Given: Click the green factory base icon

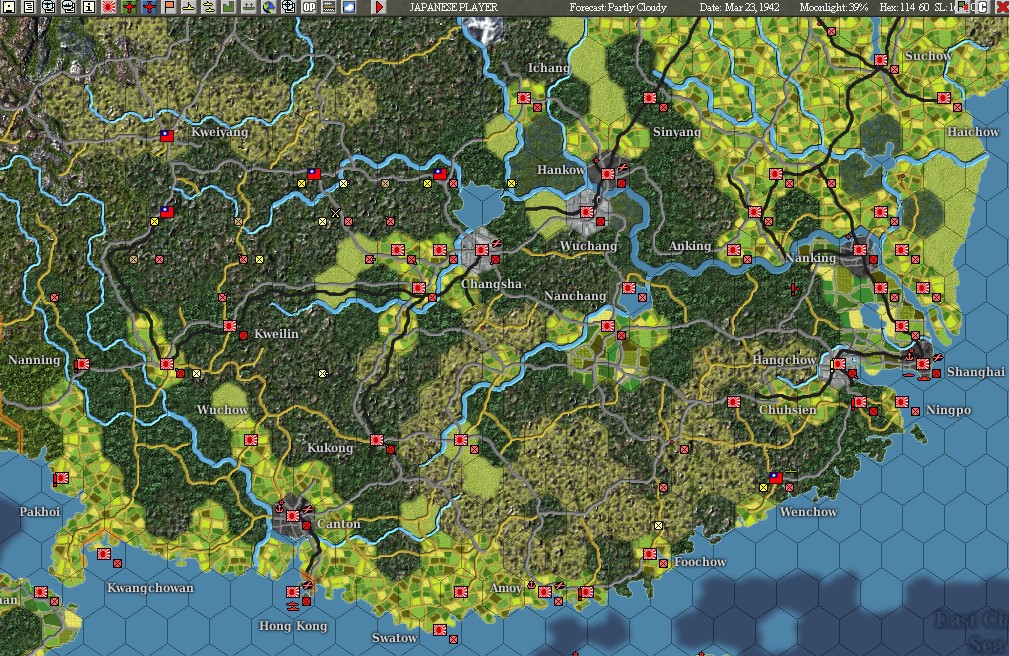Looking at the screenshot, I should [x=228, y=7].
